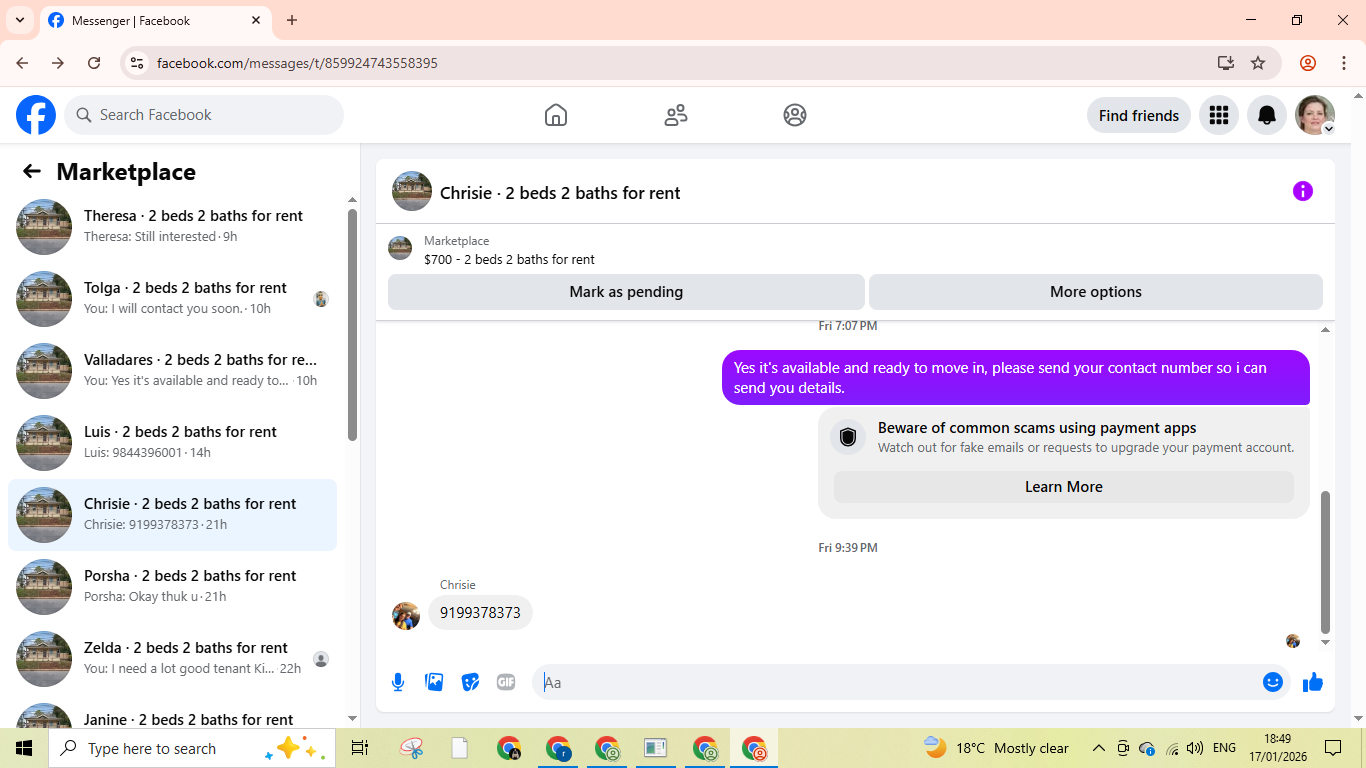Click the Tolga row small seen avatar
The width and height of the screenshot is (1366, 768).
pos(321,299)
